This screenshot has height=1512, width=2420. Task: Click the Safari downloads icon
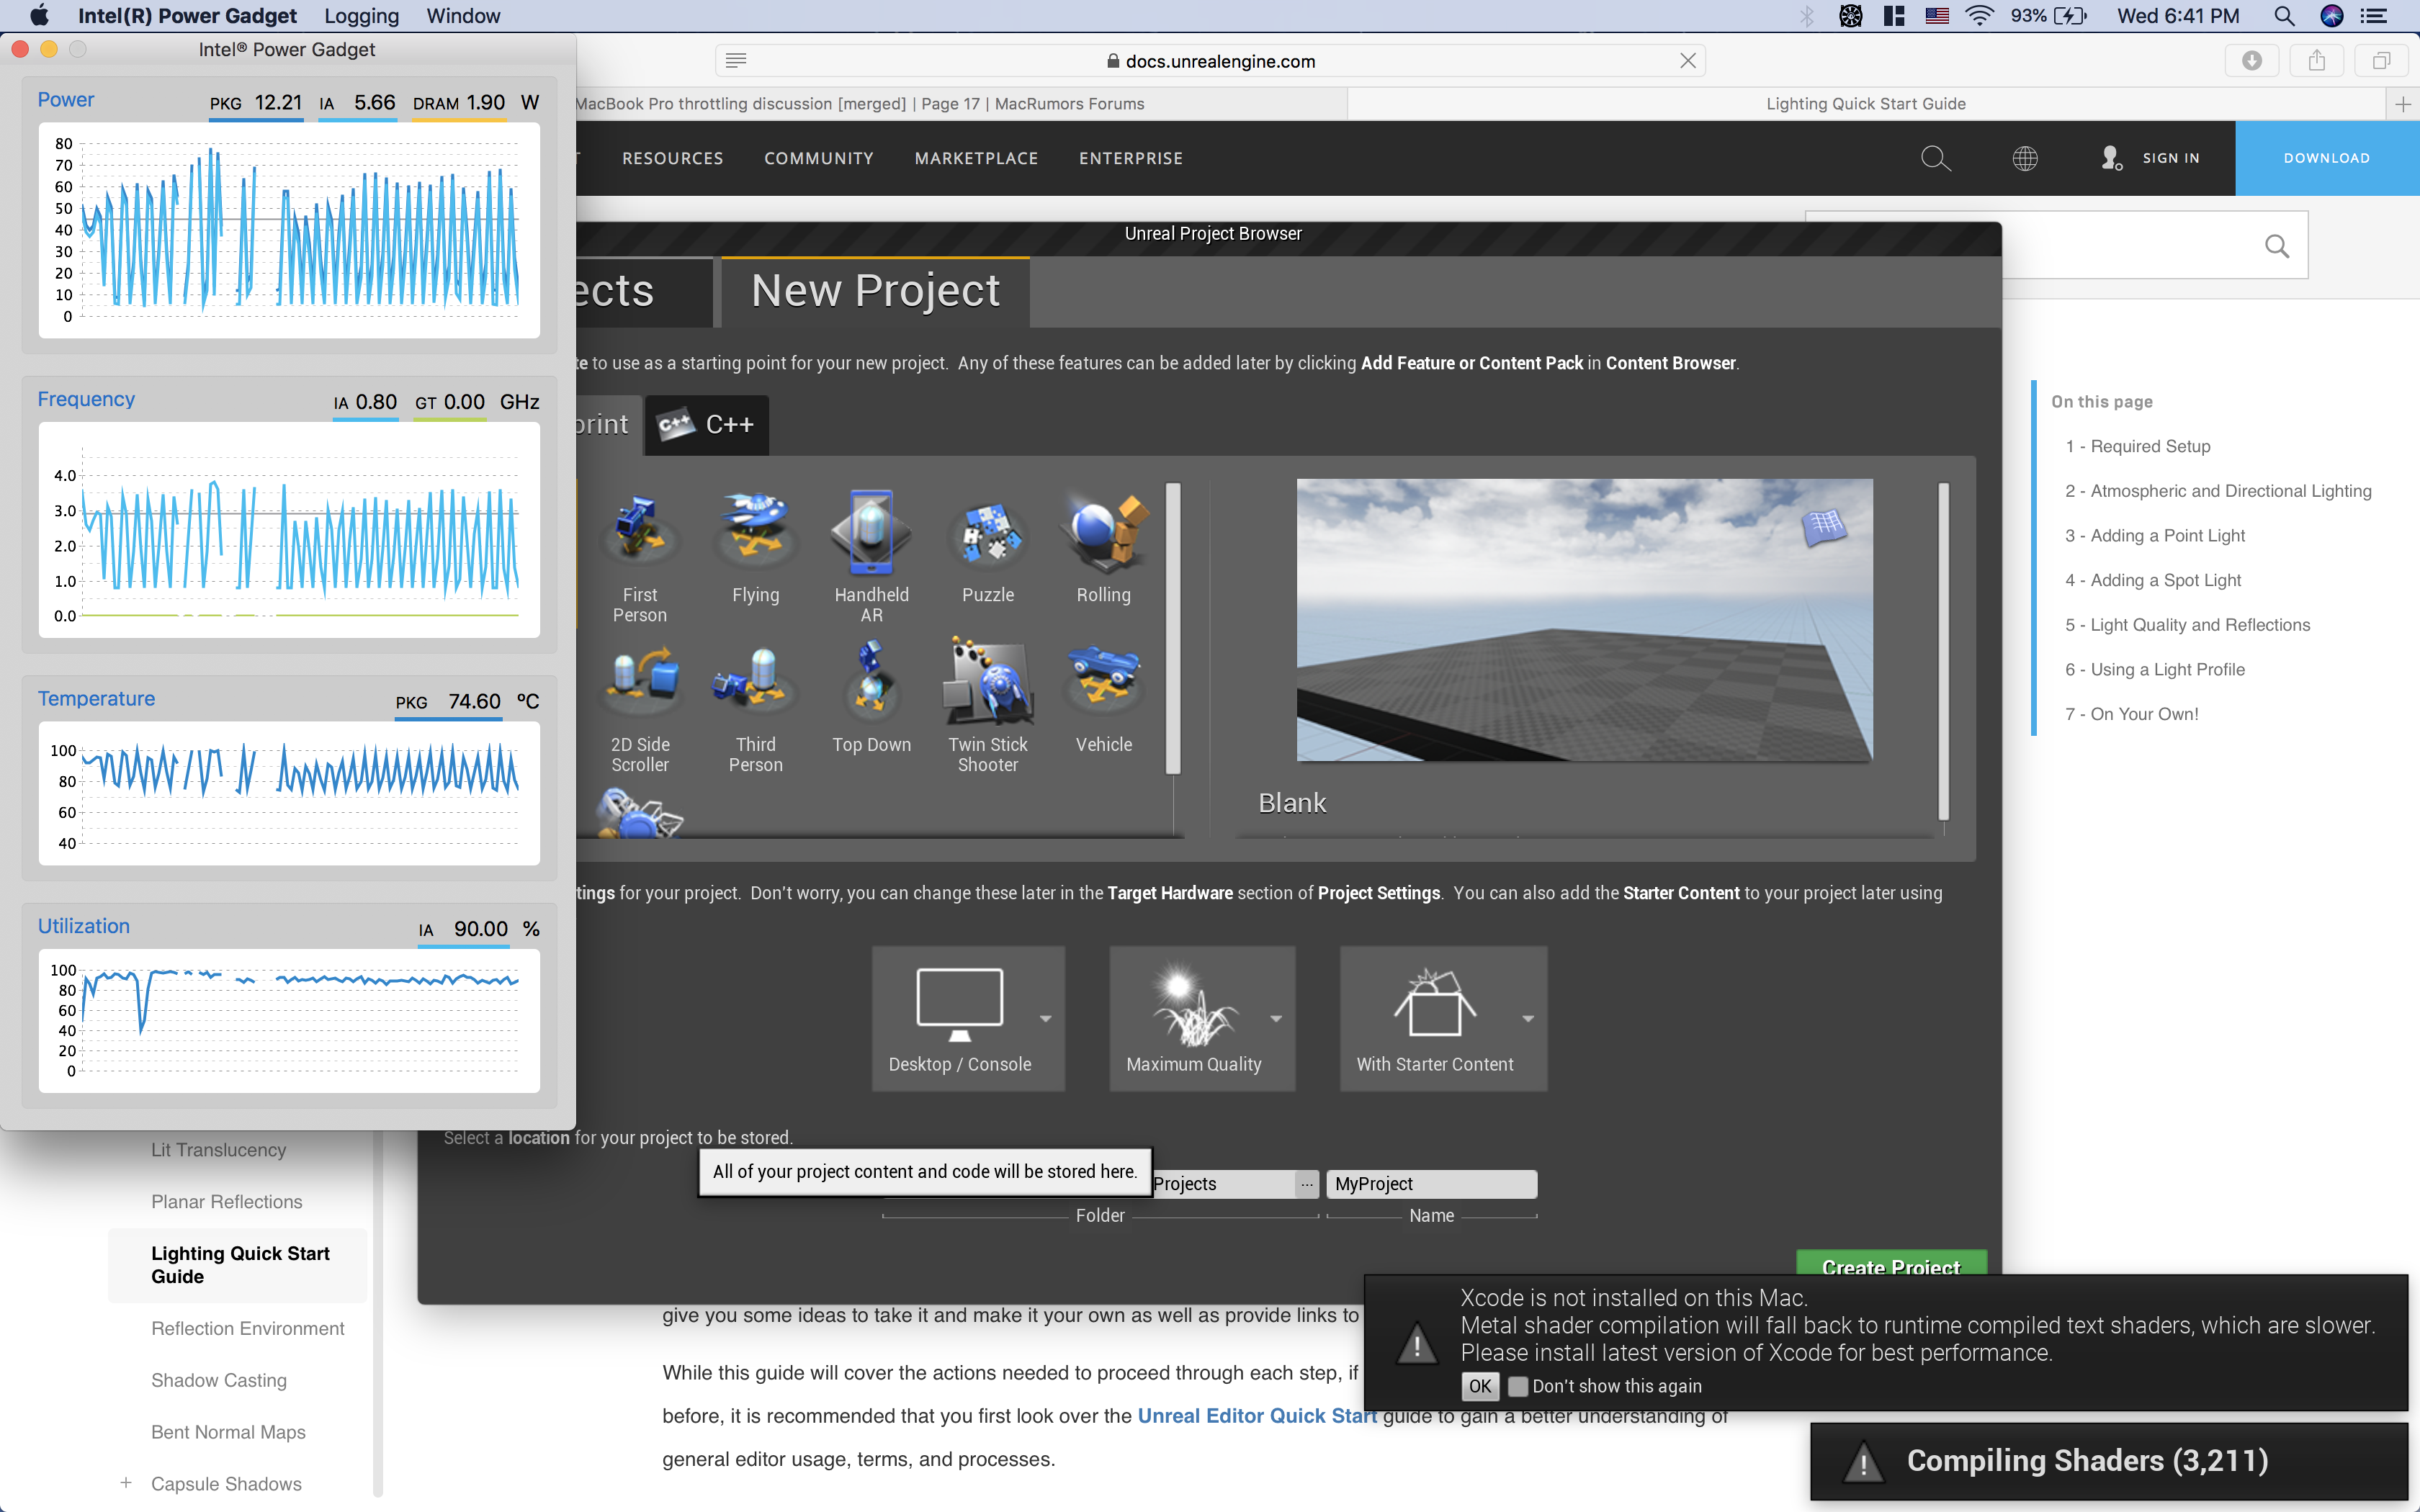tap(2252, 61)
